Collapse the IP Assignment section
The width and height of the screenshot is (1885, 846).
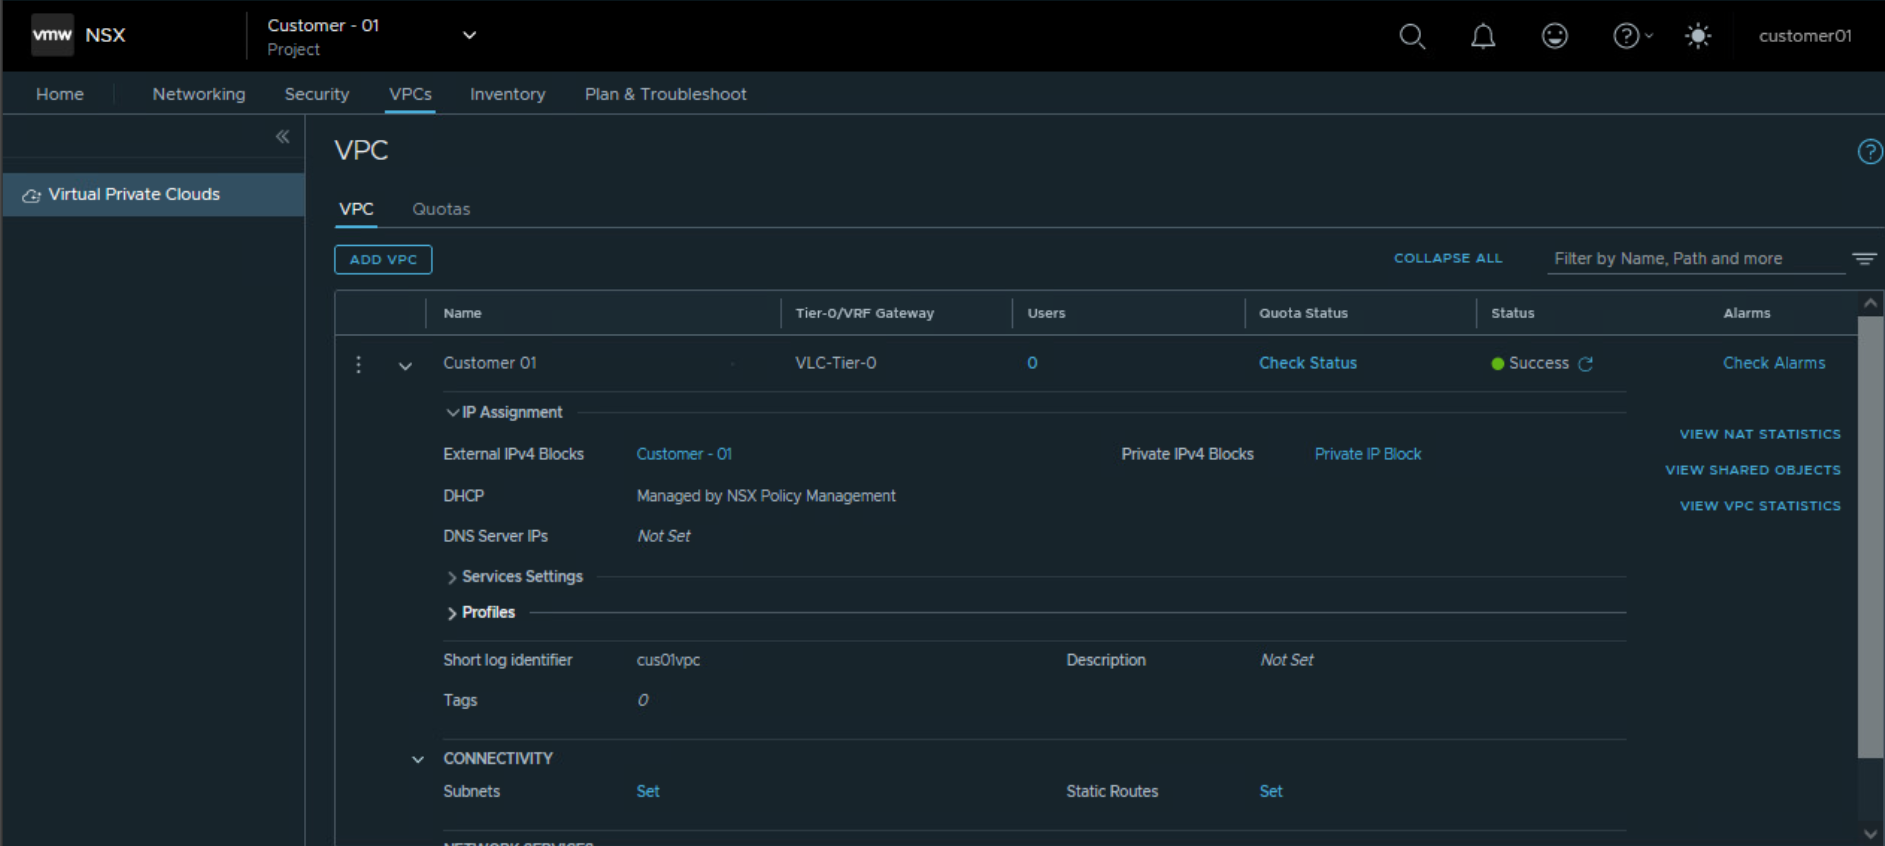(x=452, y=412)
